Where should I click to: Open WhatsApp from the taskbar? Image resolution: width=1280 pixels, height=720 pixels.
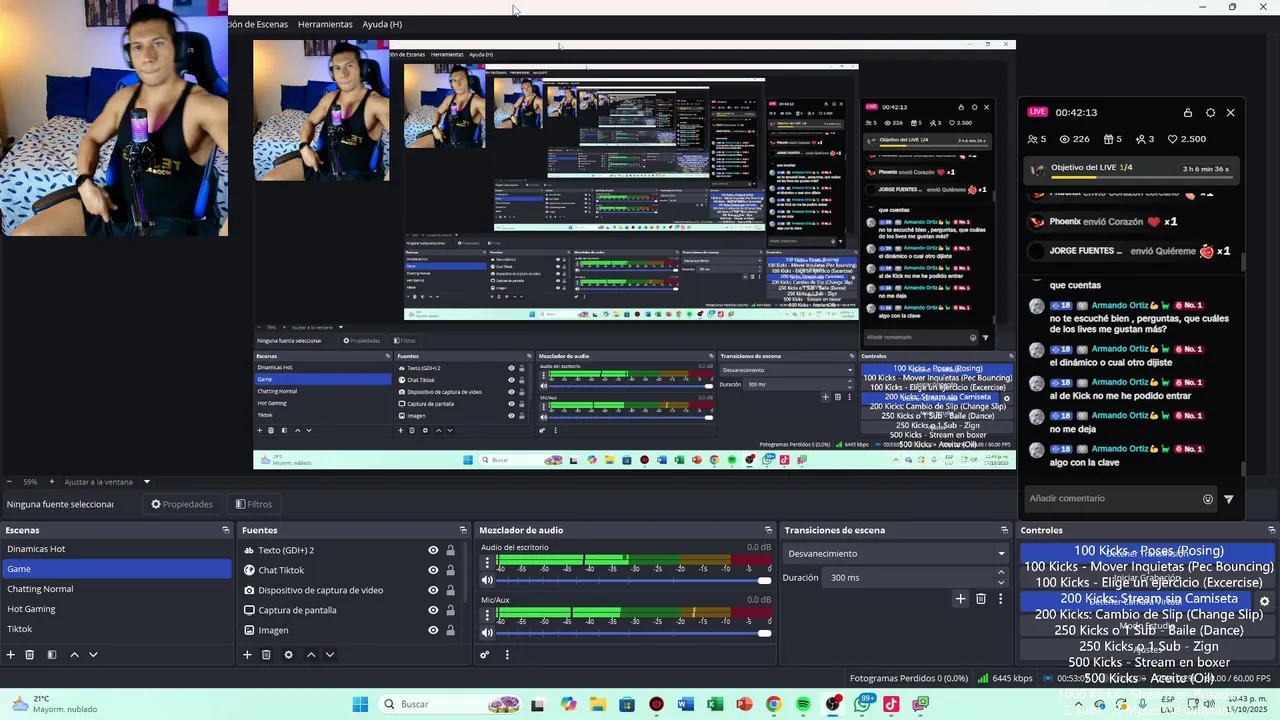click(863, 705)
